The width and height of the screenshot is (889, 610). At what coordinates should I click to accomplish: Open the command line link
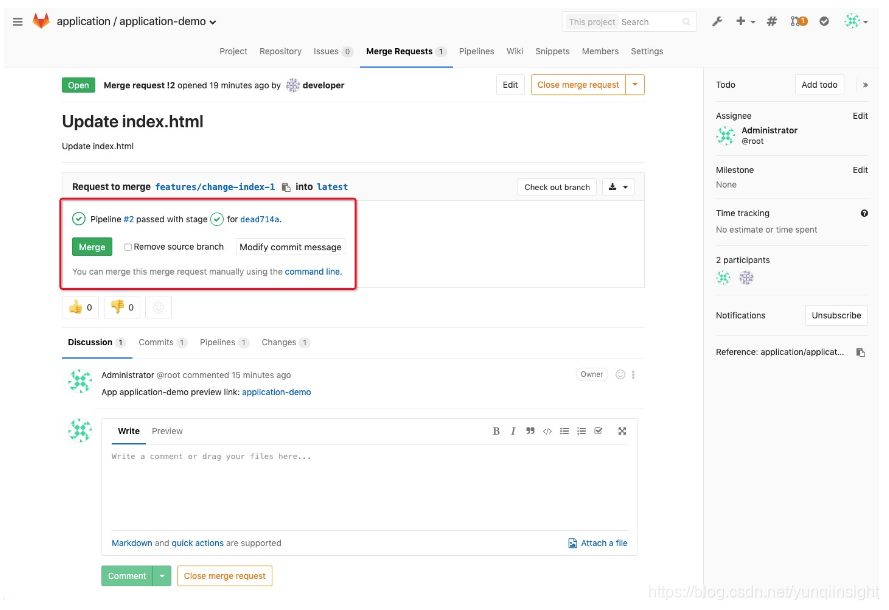tap(313, 272)
